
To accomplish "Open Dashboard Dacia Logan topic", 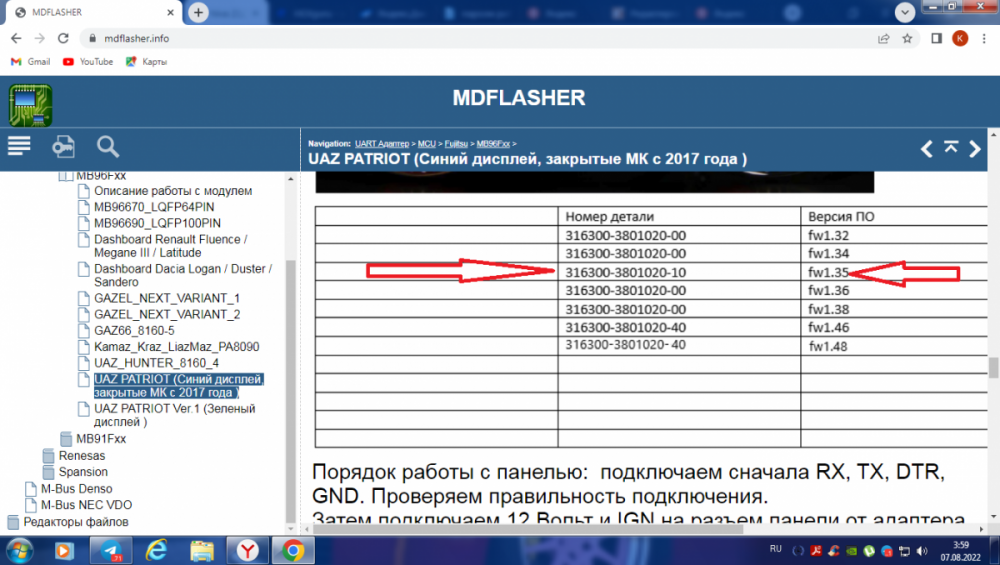I will click(182, 275).
